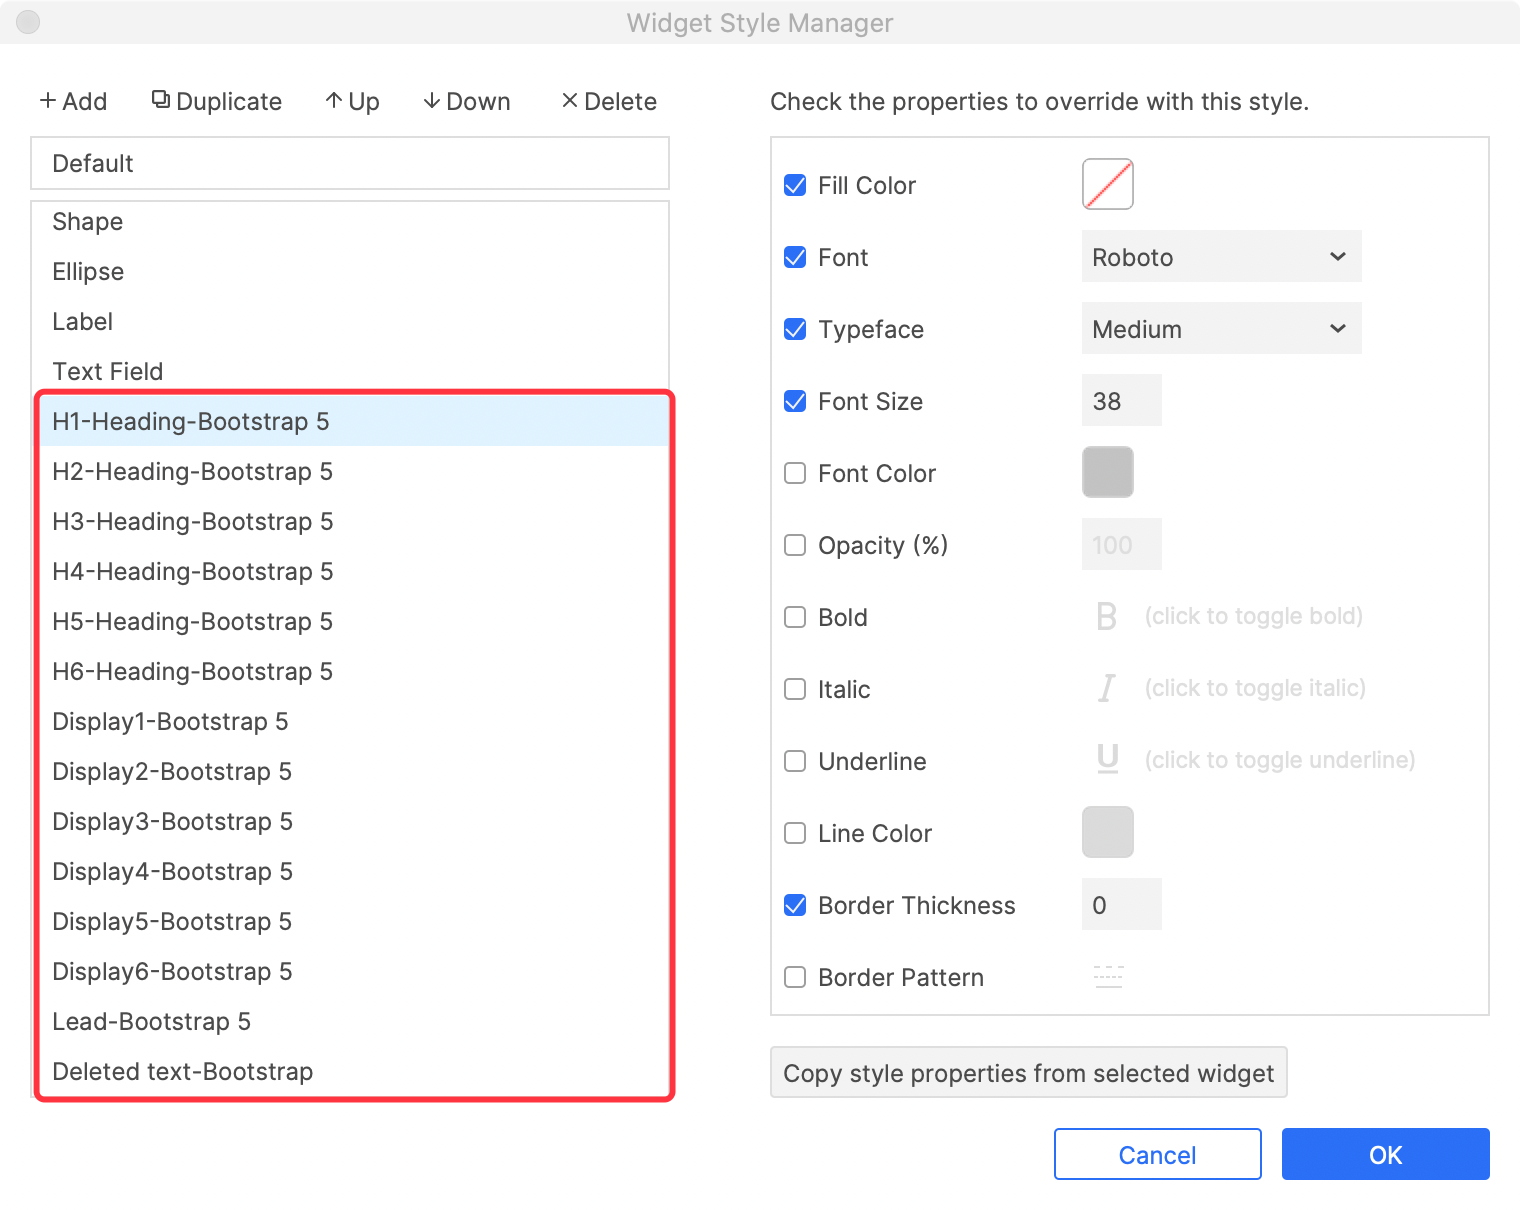
Task: Click the Add style plus icon
Action: [48, 101]
